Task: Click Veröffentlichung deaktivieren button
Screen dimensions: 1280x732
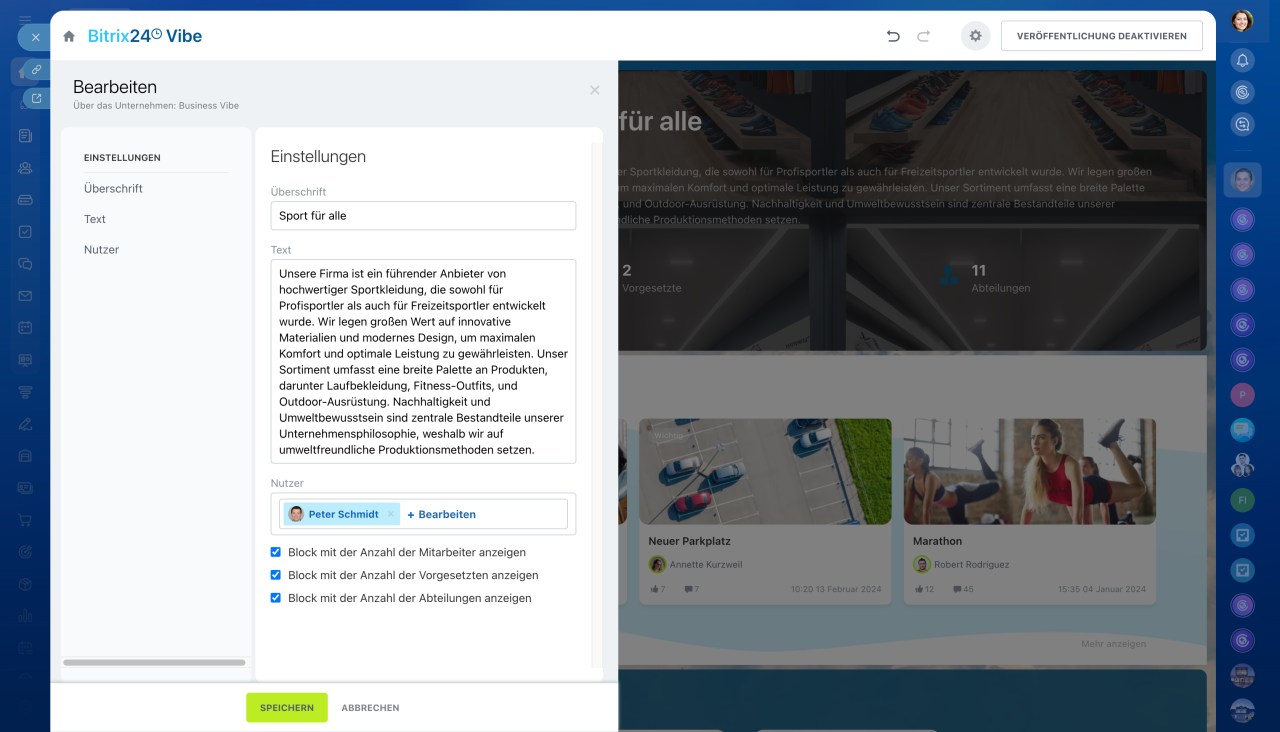Action: [1102, 36]
